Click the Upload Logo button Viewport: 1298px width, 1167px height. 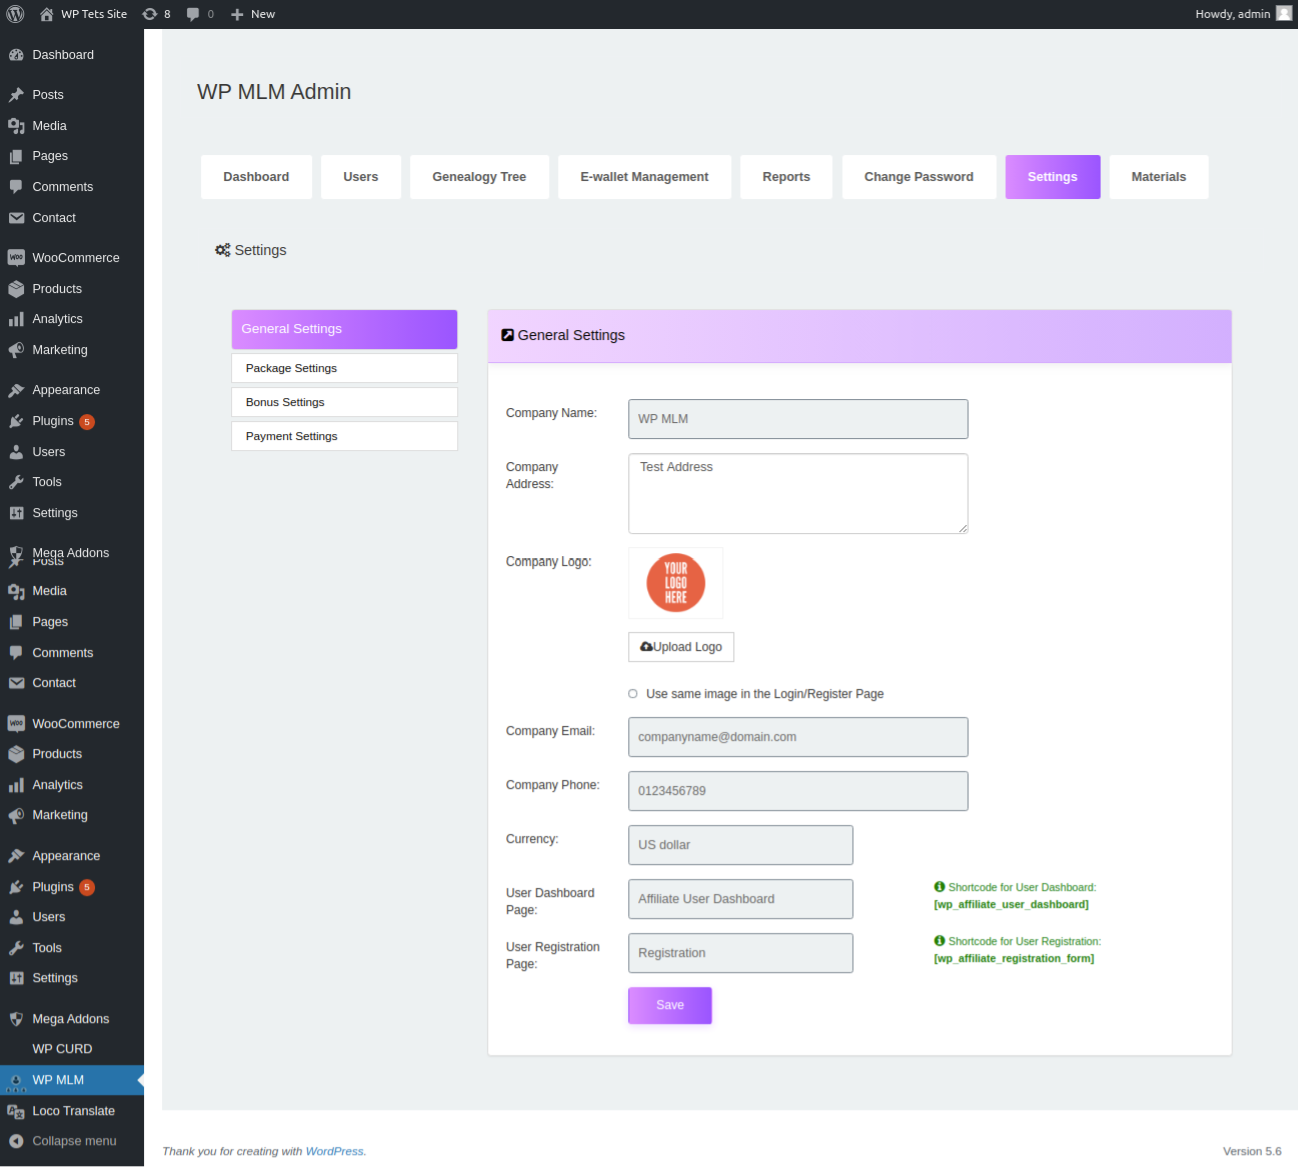pyautogui.click(x=681, y=647)
